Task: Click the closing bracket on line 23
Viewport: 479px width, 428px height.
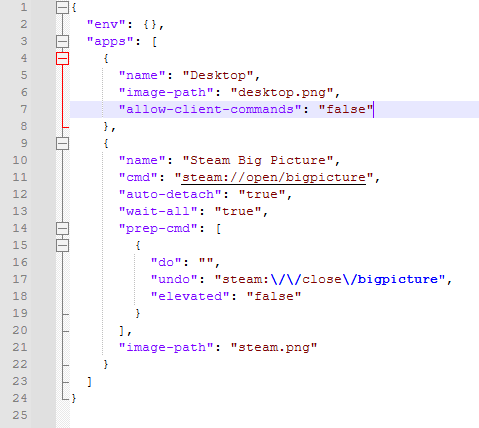Action: point(89,382)
